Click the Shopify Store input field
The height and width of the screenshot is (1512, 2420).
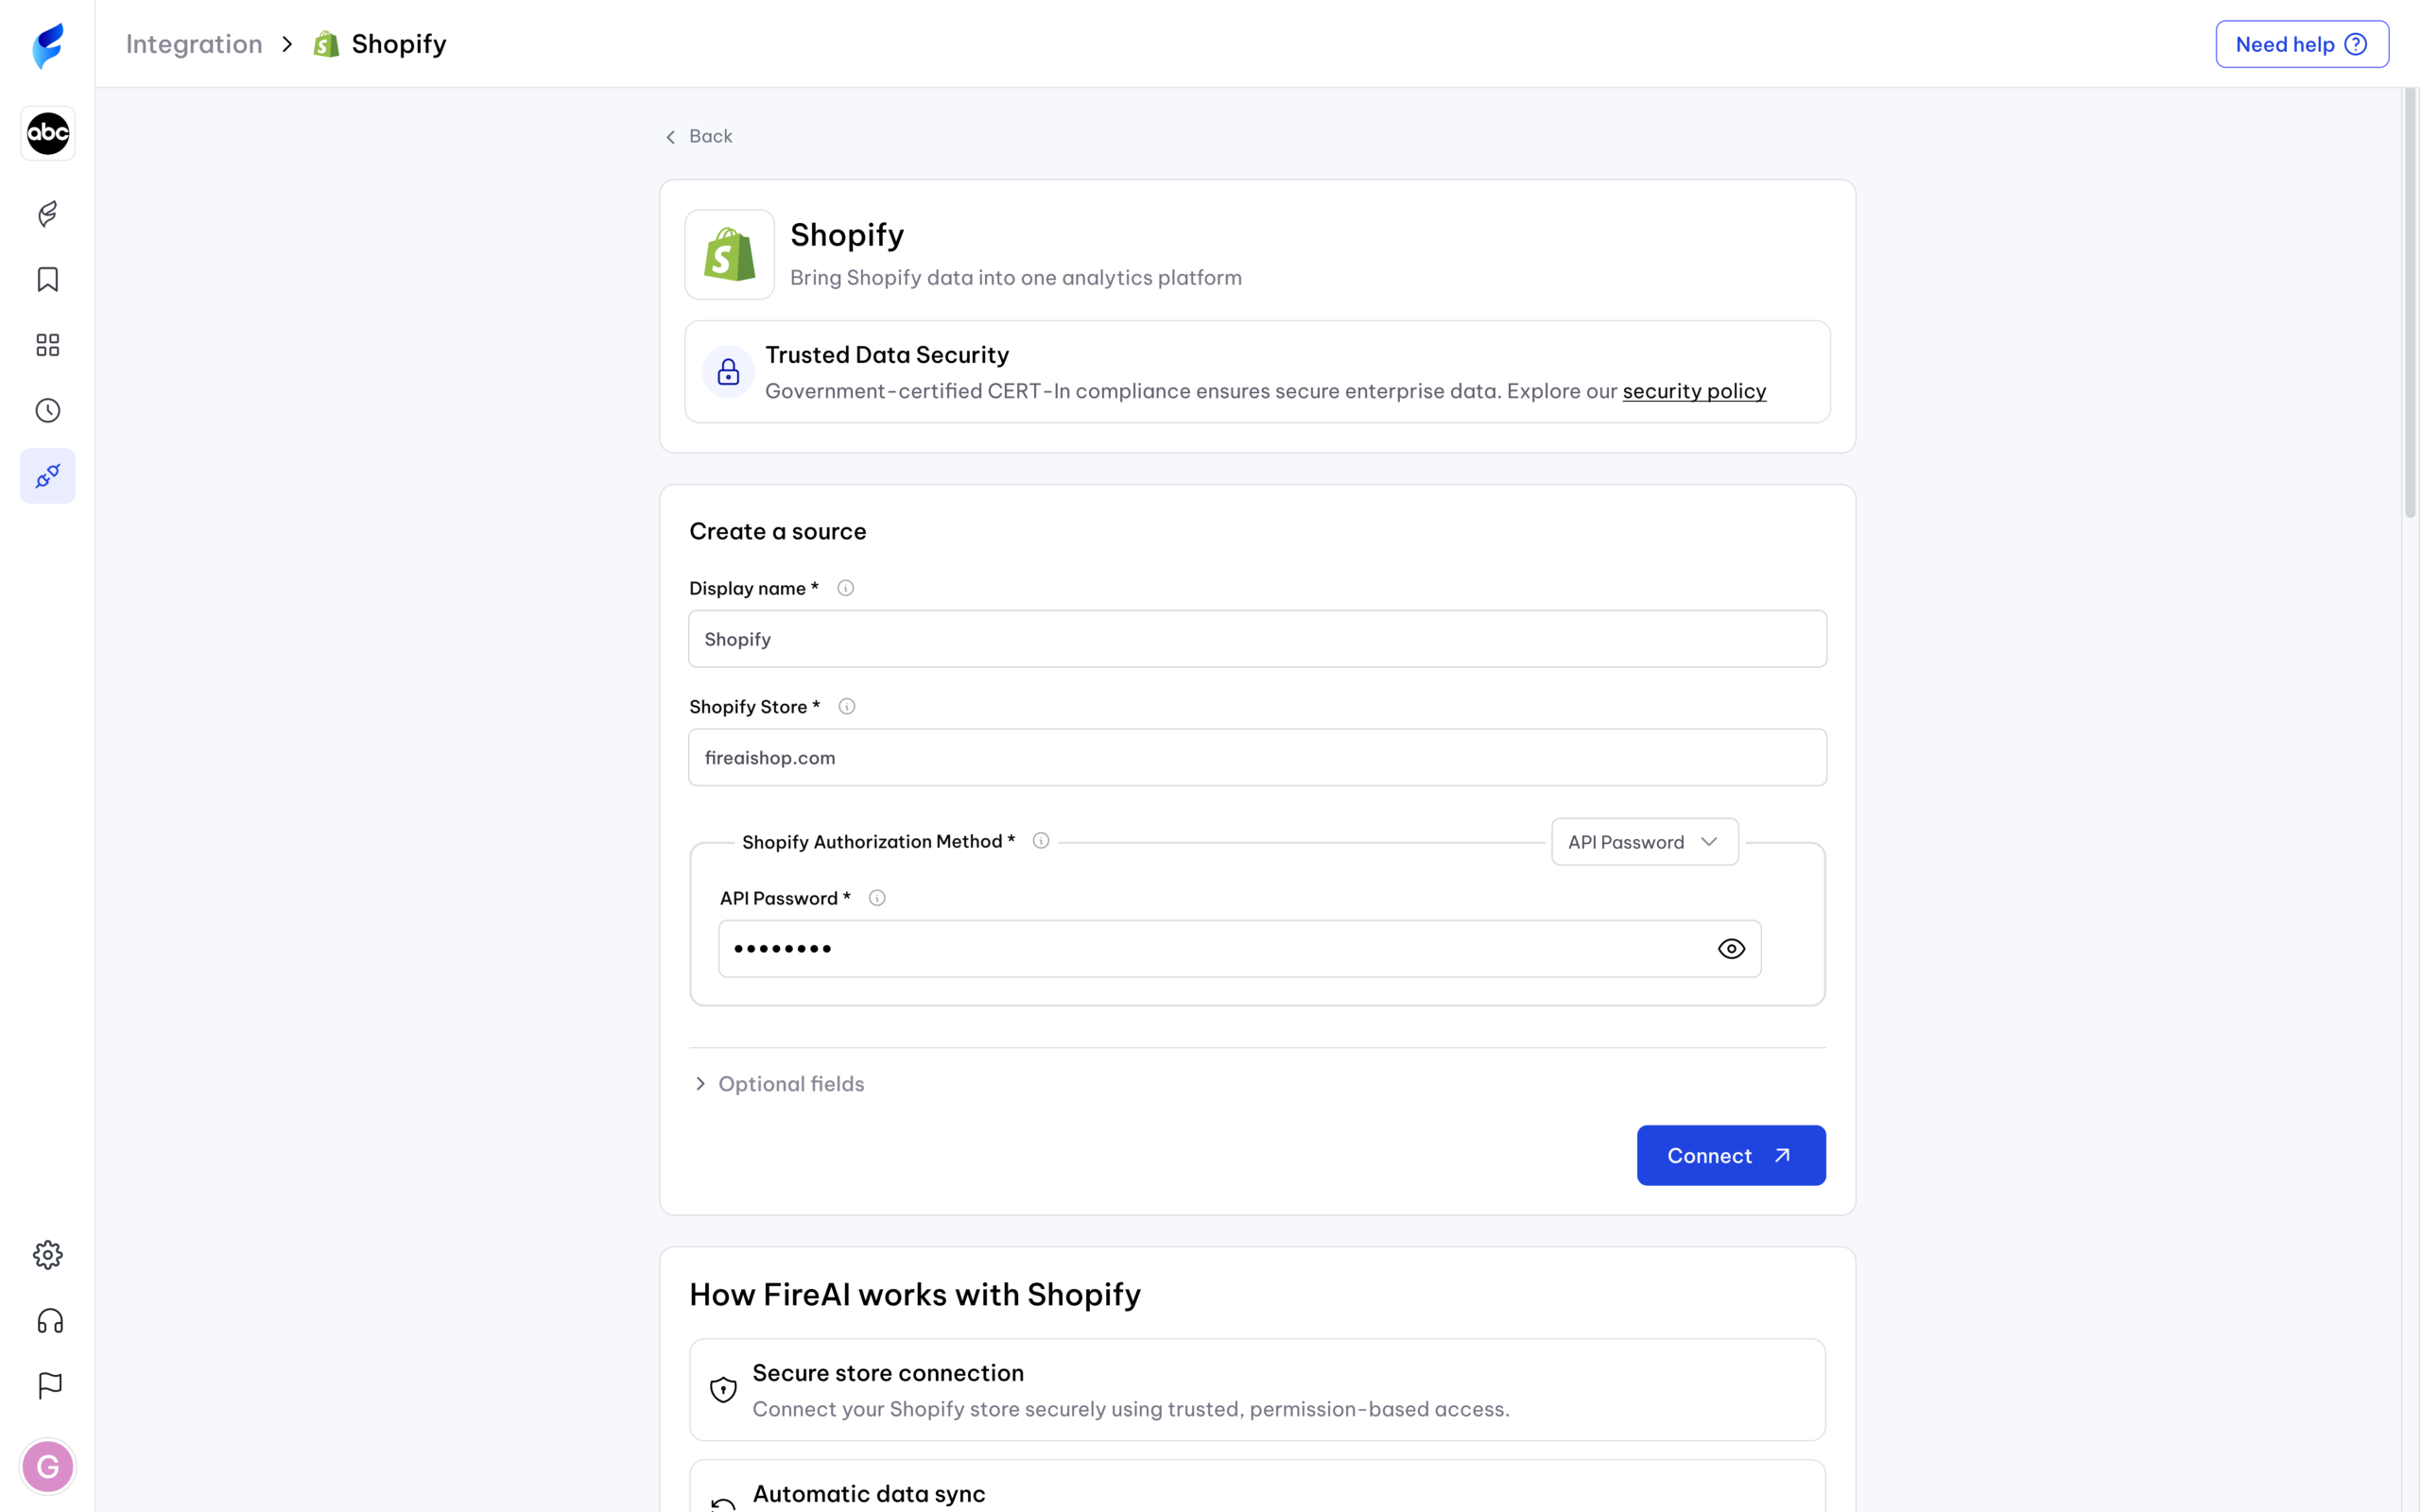point(1257,758)
